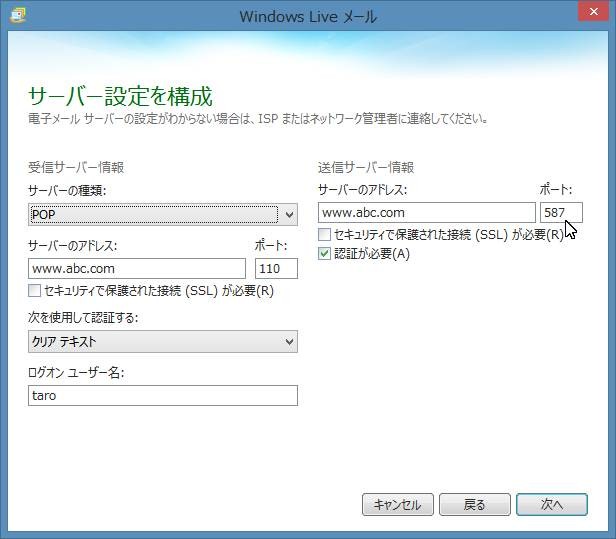The image size is (616, 539).
Task: Enable SSL checkbox under incoming server
Action: coord(34,291)
